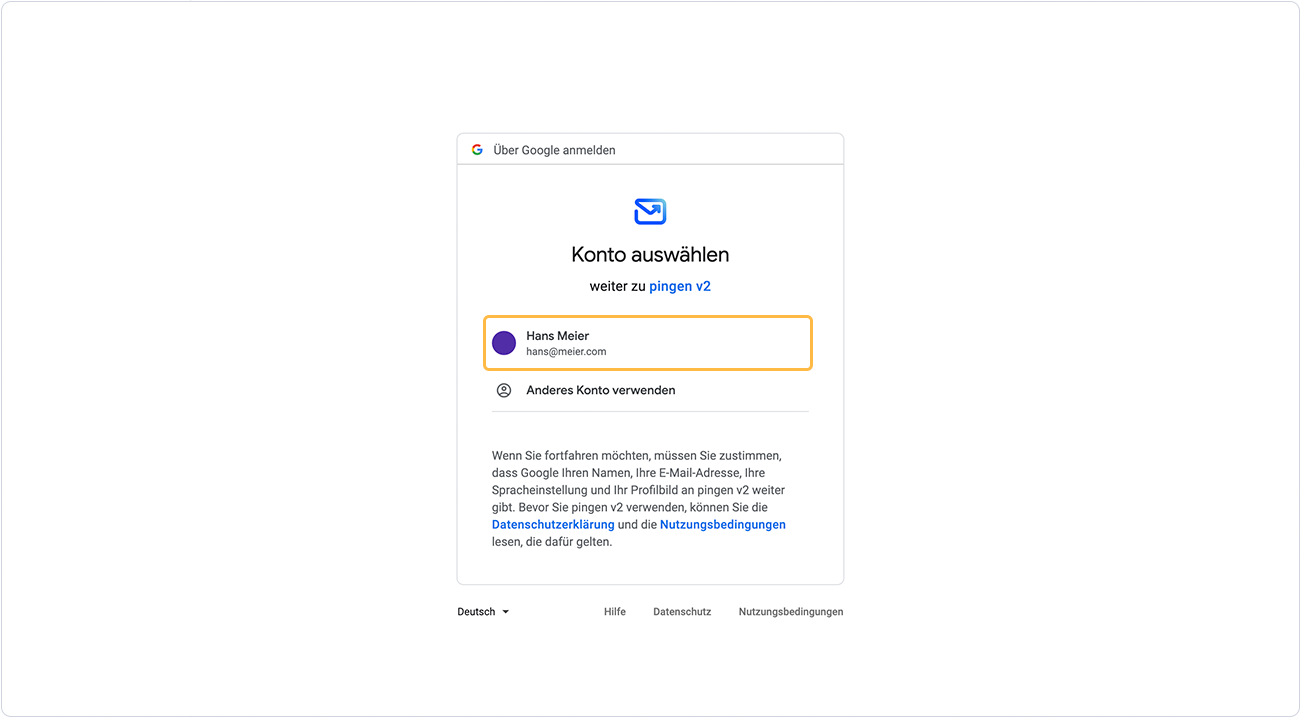Screen dimensions: 1300x717
Task: Open the Nutzungsbedingungen footer link
Action: coord(790,611)
